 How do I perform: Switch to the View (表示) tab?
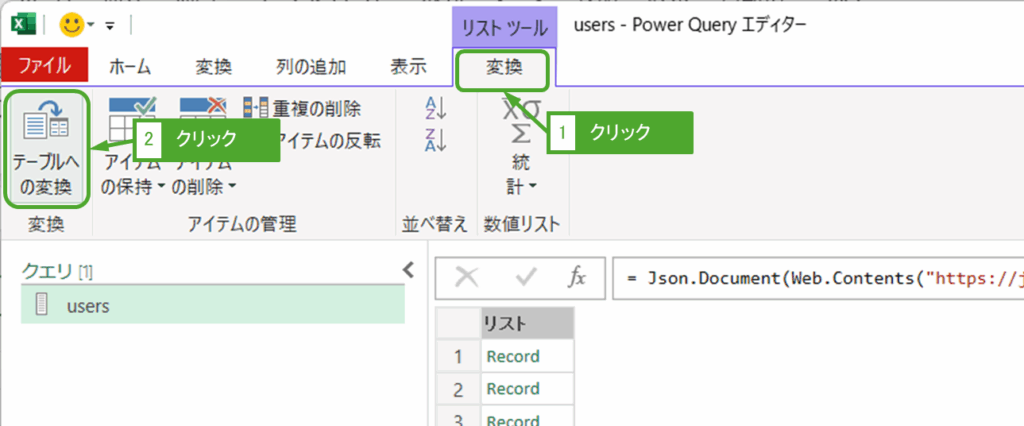tap(407, 67)
